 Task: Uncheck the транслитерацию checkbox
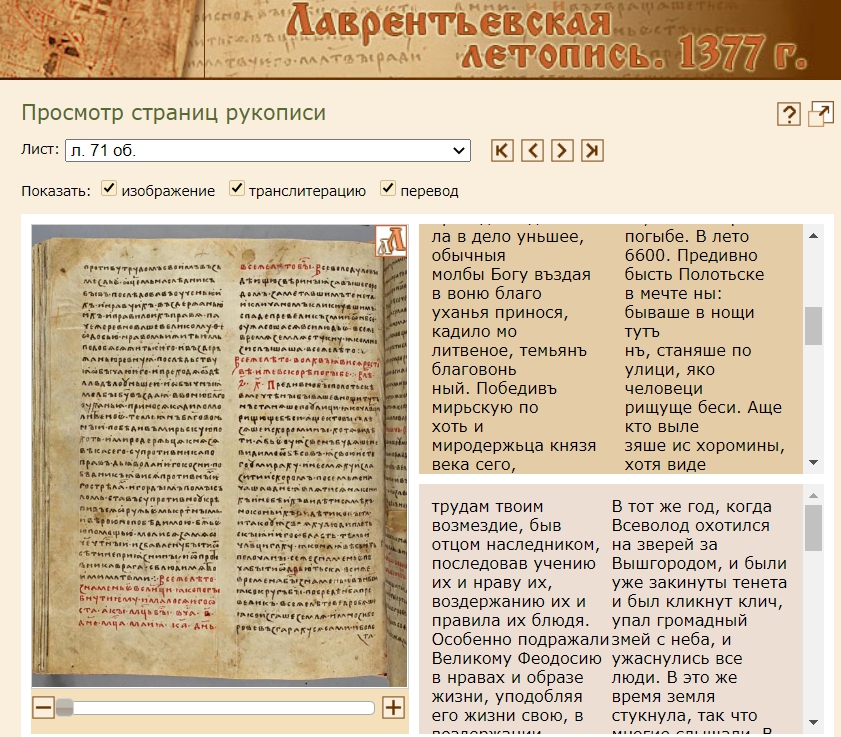[237, 188]
